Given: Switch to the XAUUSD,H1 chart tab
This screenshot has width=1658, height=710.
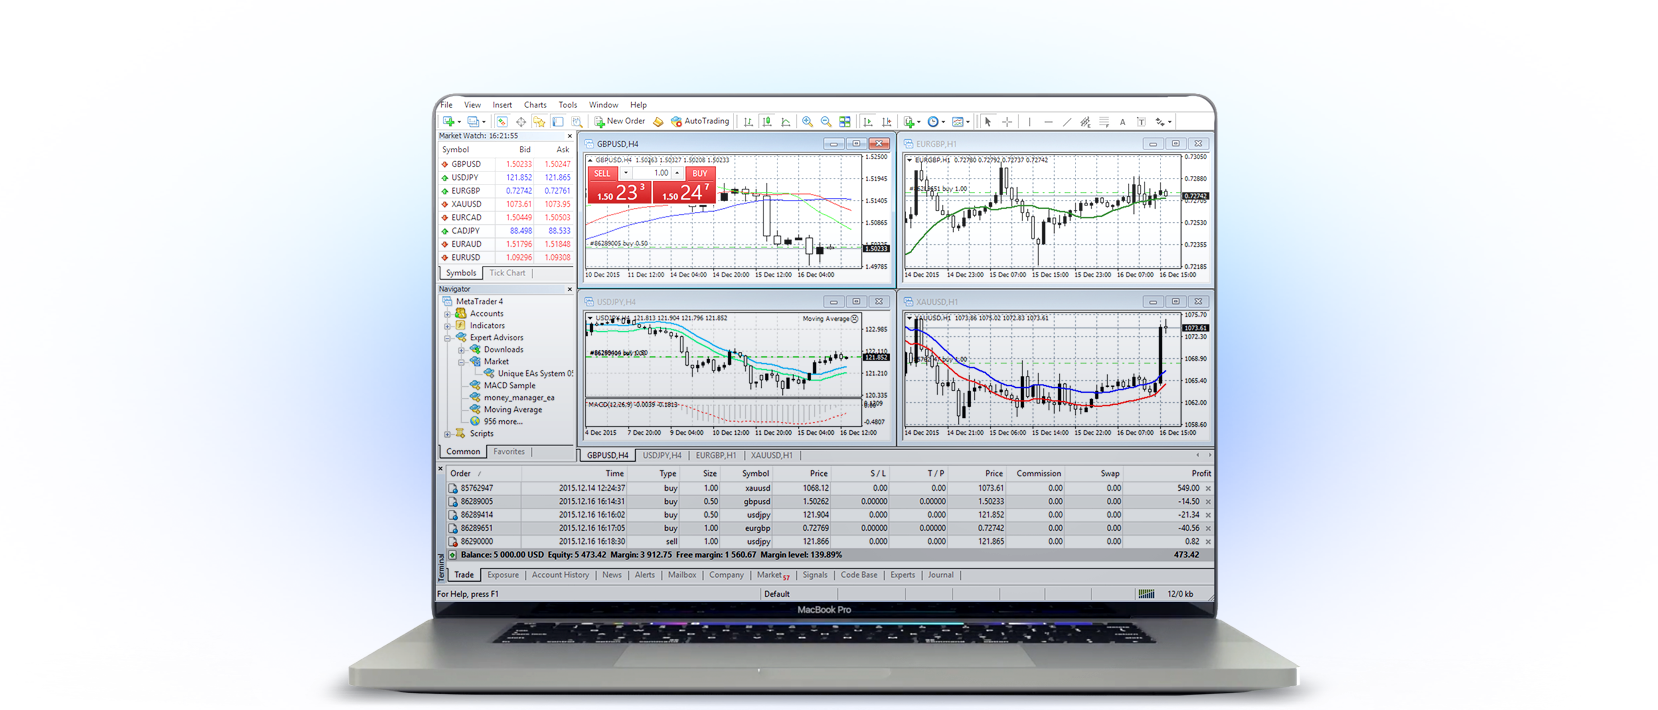Looking at the screenshot, I should click(771, 456).
